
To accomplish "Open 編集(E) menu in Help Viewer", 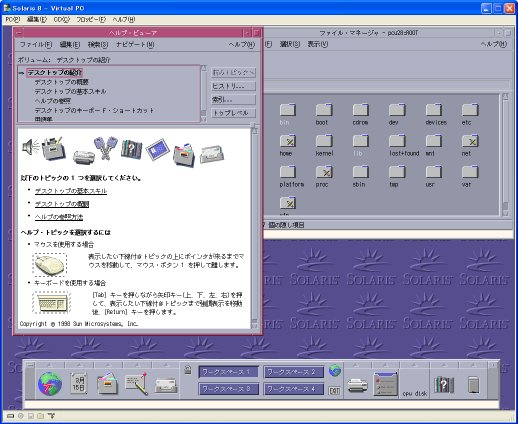I will (x=70, y=44).
